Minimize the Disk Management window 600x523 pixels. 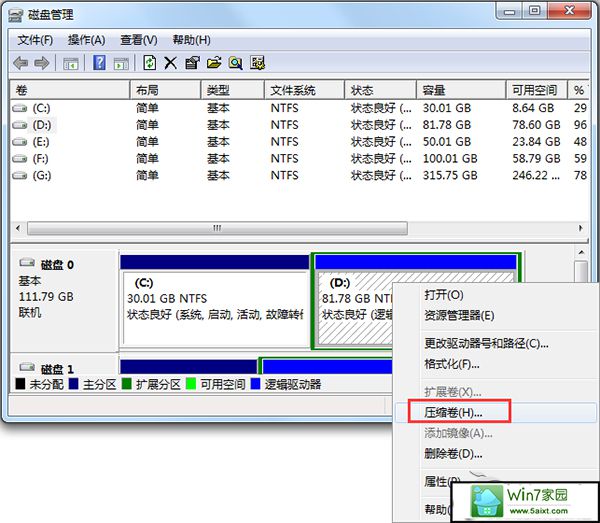coord(509,11)
